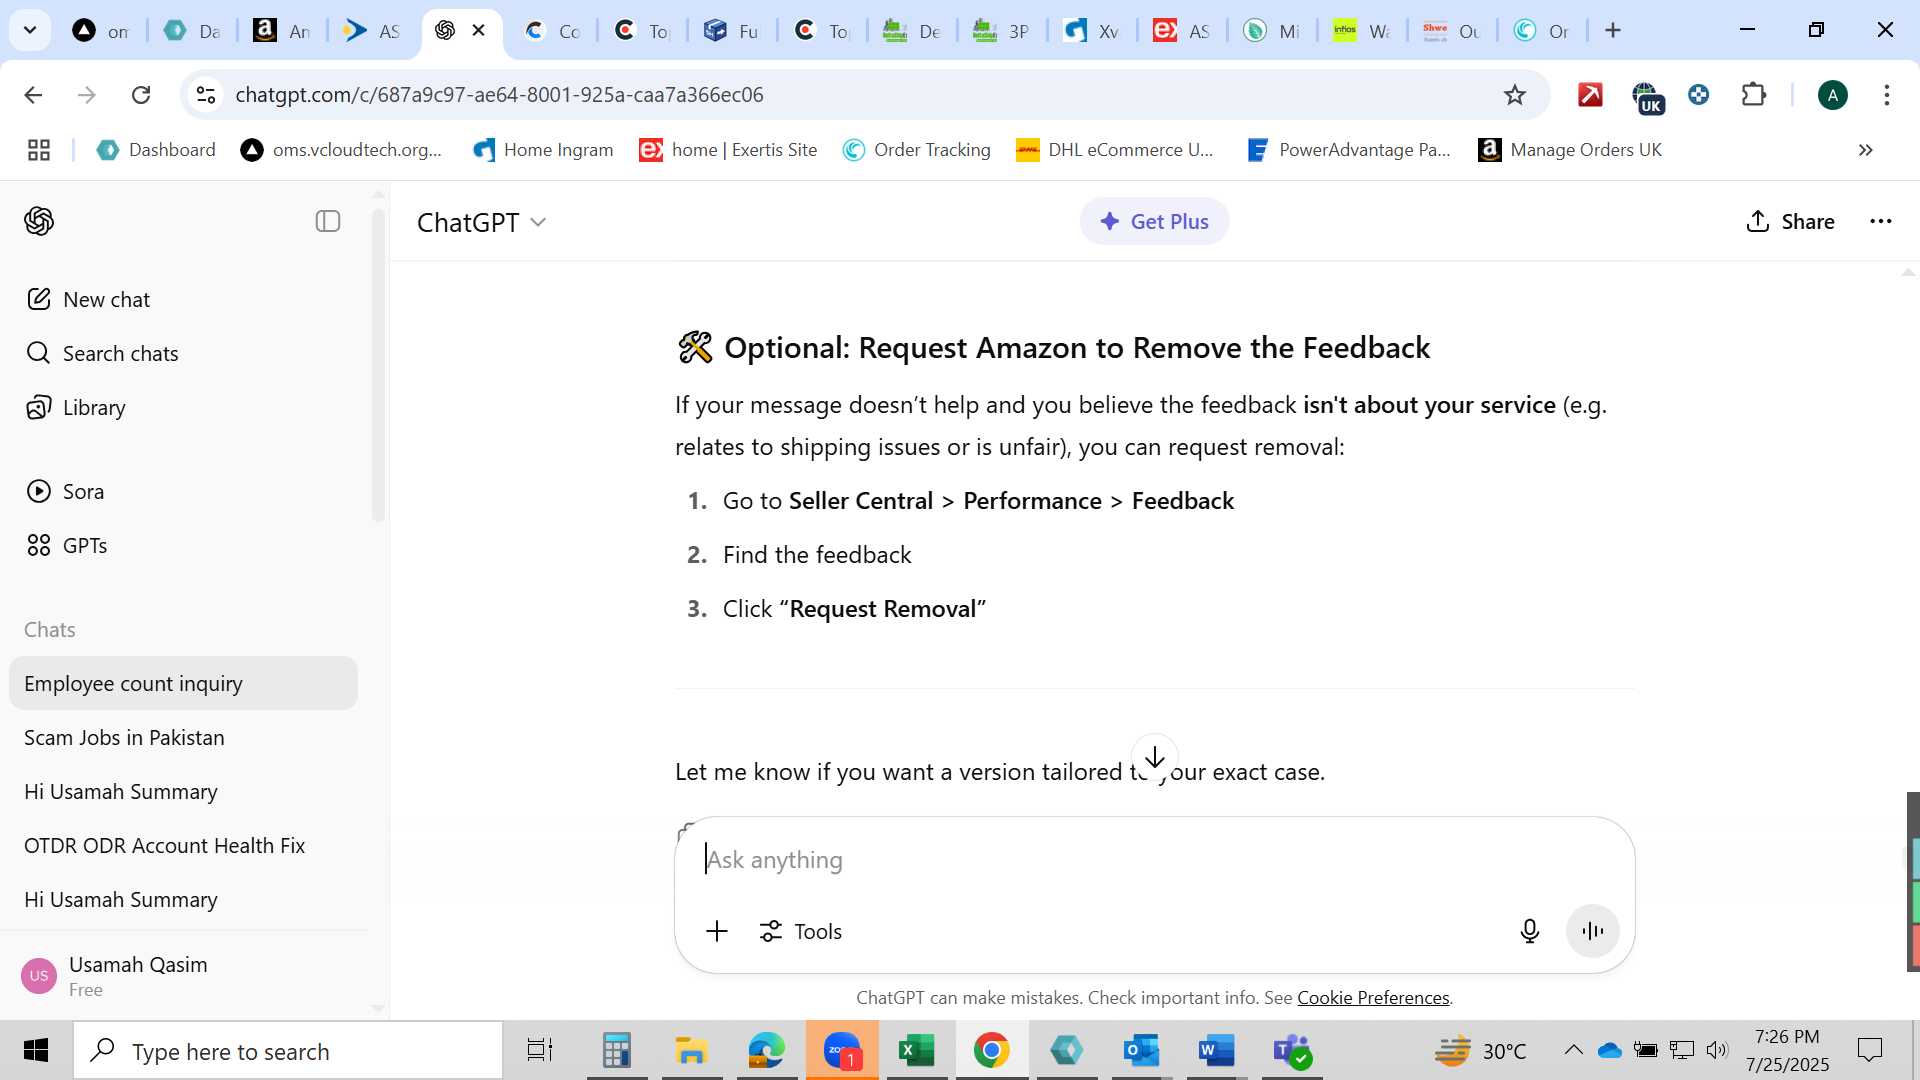Open the Home Ingram bookmark
The height and width of the screenshot is (1080, 1920).
pos(543,150)
